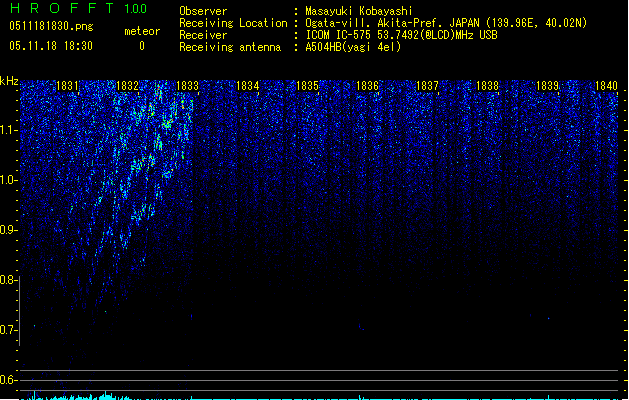Click the 0.6 kHz axis label

point(8,380)
